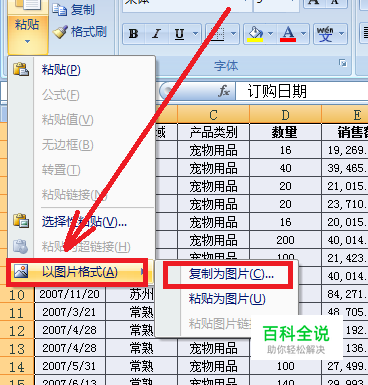Select row 14 header

pos(17,367)
